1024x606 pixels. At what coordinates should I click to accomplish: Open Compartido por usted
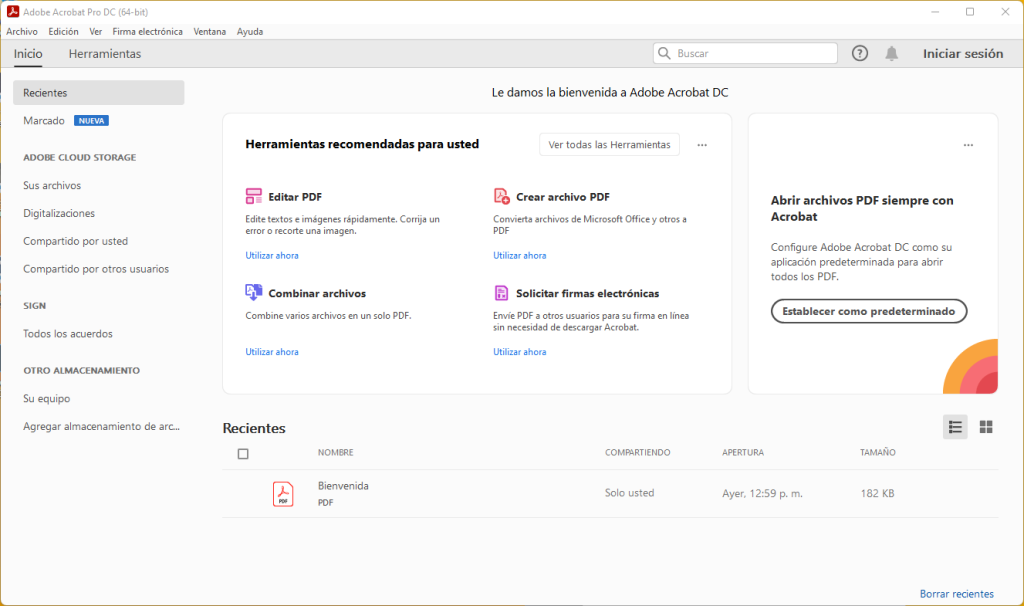point(76,241)
